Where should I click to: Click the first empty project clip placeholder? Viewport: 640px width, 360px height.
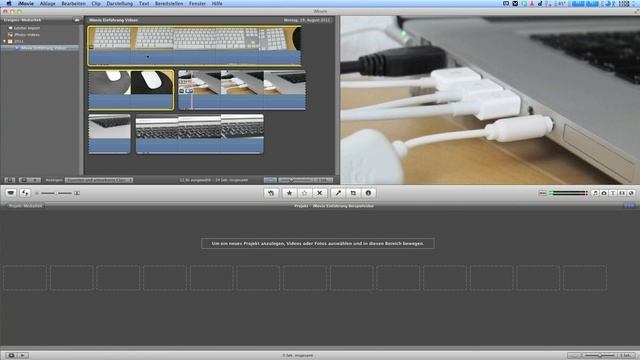(25, 278)
